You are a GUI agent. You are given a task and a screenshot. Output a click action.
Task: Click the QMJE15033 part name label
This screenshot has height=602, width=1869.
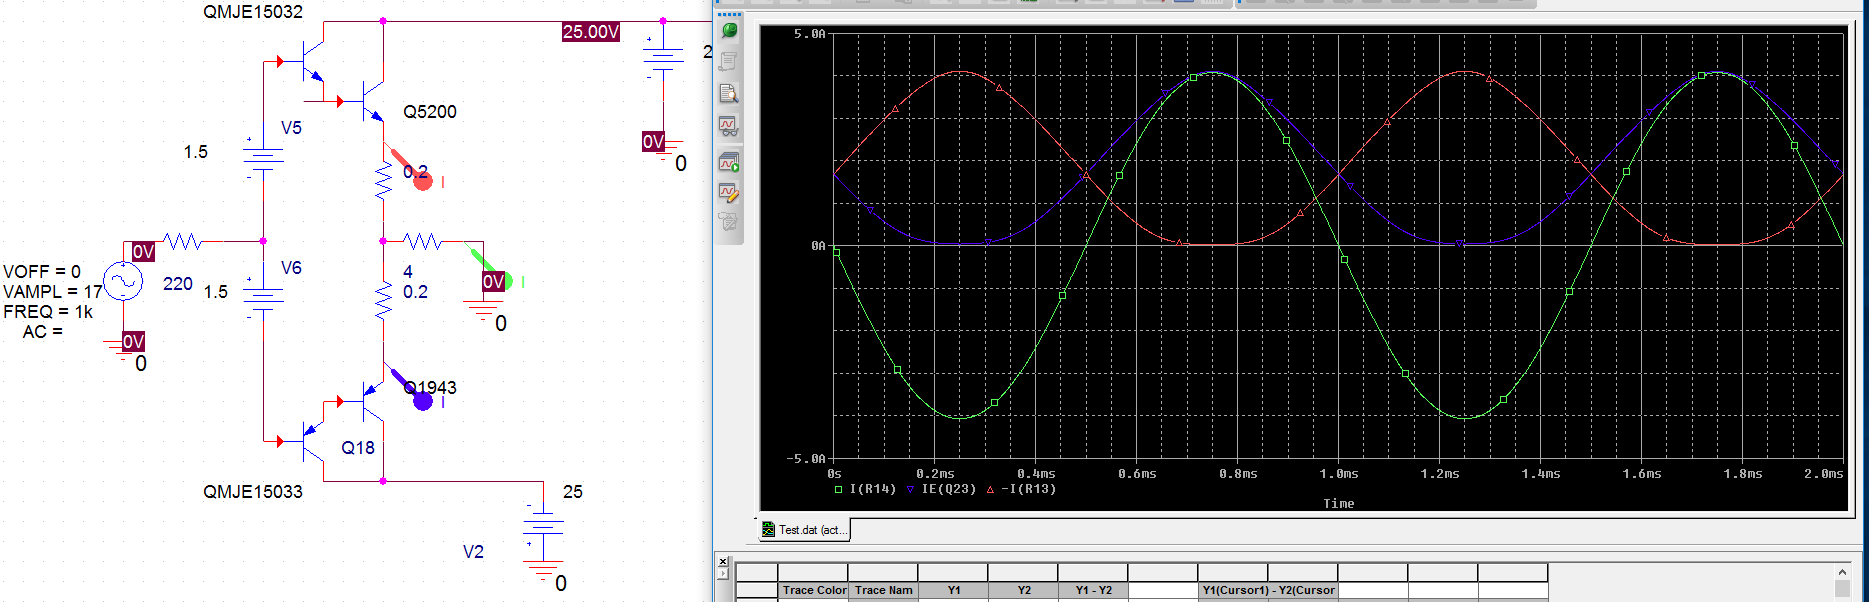[x=253, y=492]
